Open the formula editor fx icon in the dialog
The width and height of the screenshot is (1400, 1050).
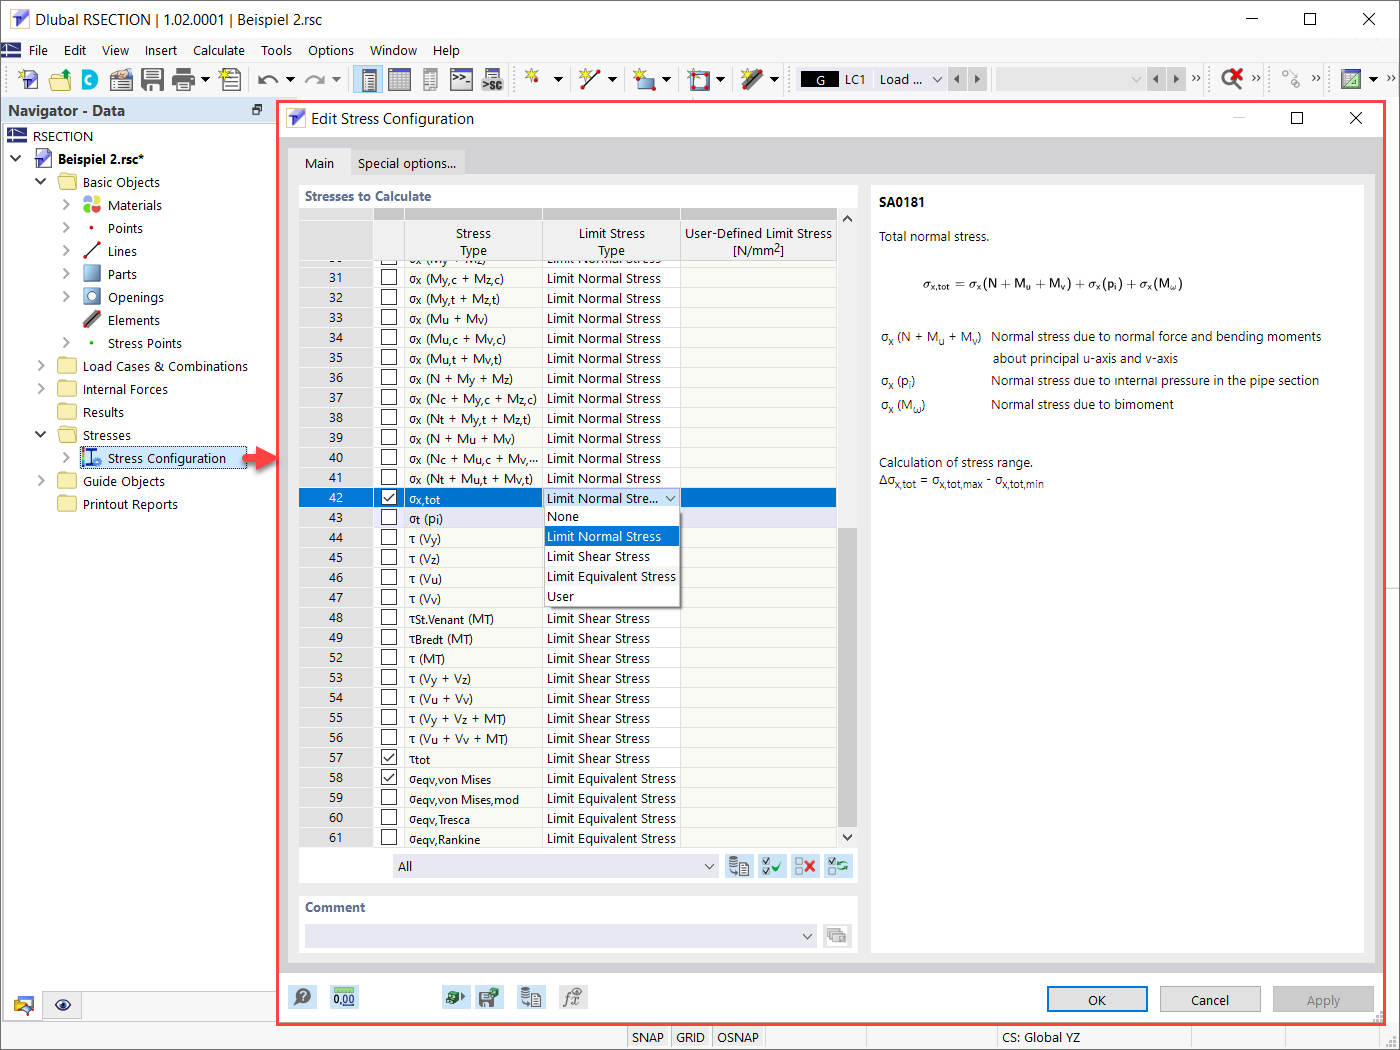click(x=573, y=996)
